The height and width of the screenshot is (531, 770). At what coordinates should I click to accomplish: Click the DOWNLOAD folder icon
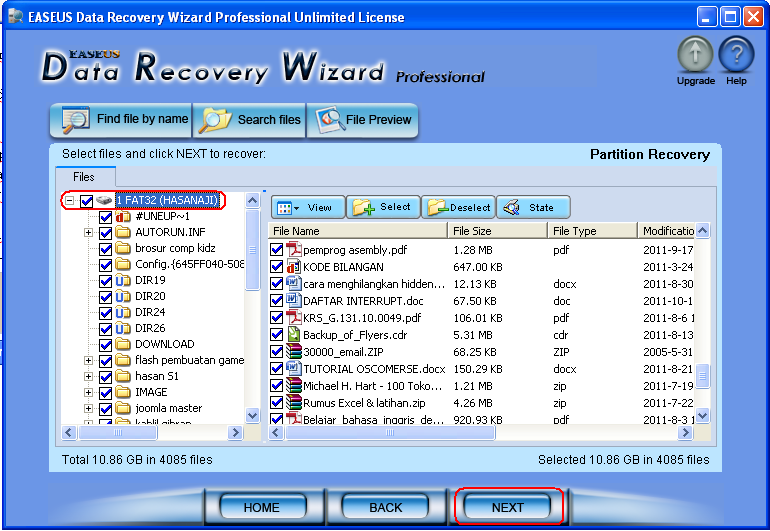coord(123,344)
